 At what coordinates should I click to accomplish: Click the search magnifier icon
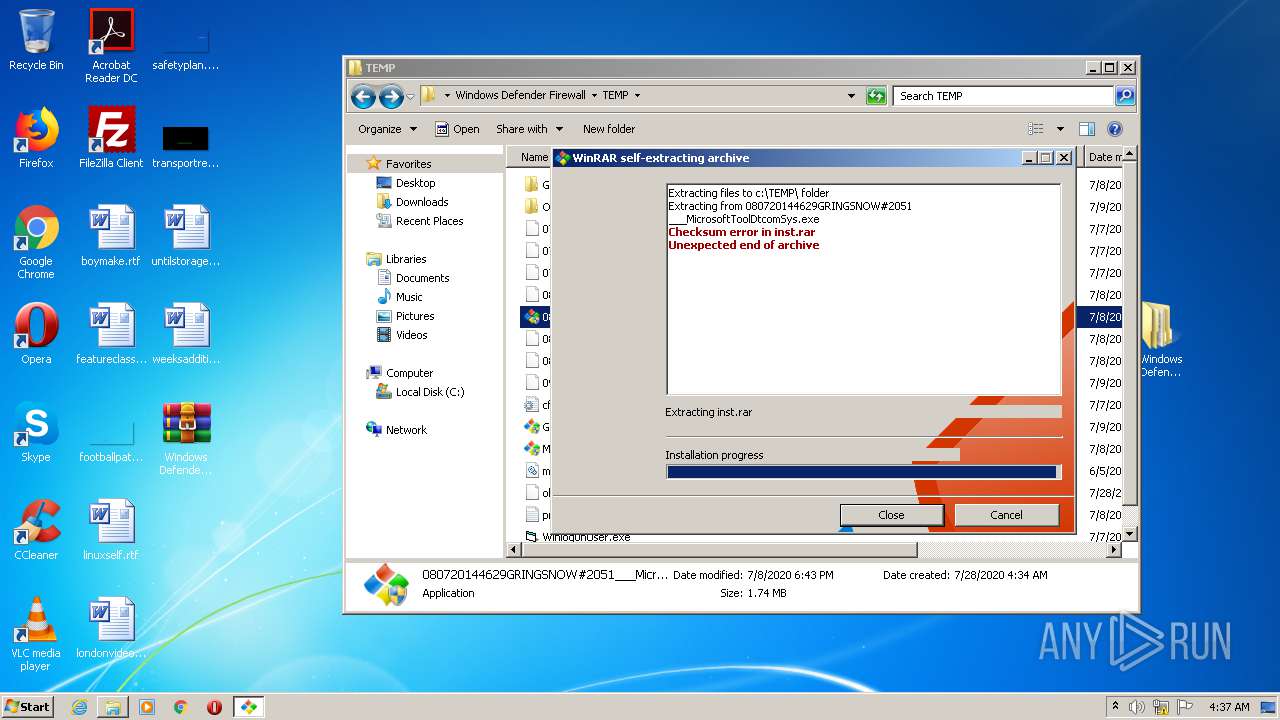1125,96
